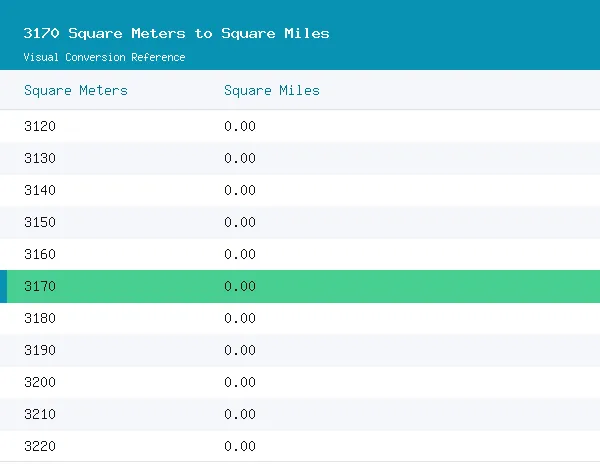Click the 3190 cell
Screen dimensions: 600x466
(40, 350)
